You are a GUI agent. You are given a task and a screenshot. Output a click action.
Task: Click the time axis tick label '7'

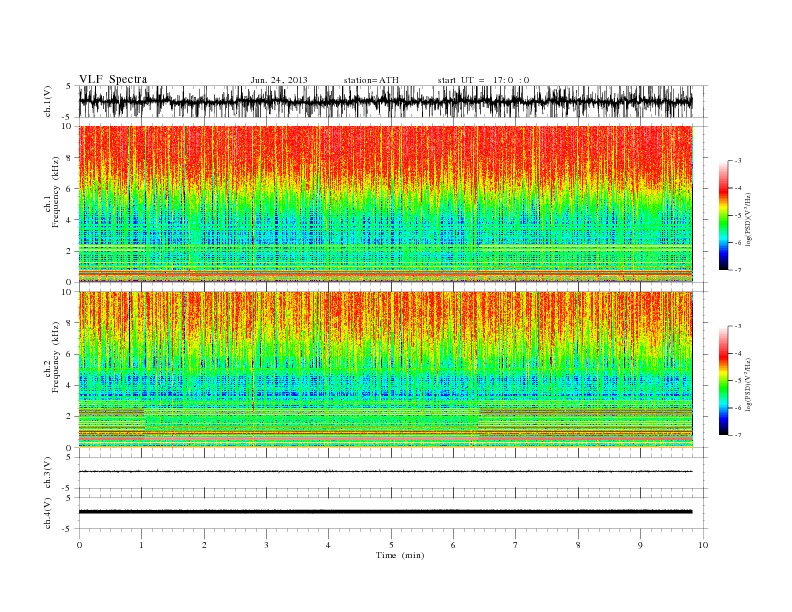516,545
